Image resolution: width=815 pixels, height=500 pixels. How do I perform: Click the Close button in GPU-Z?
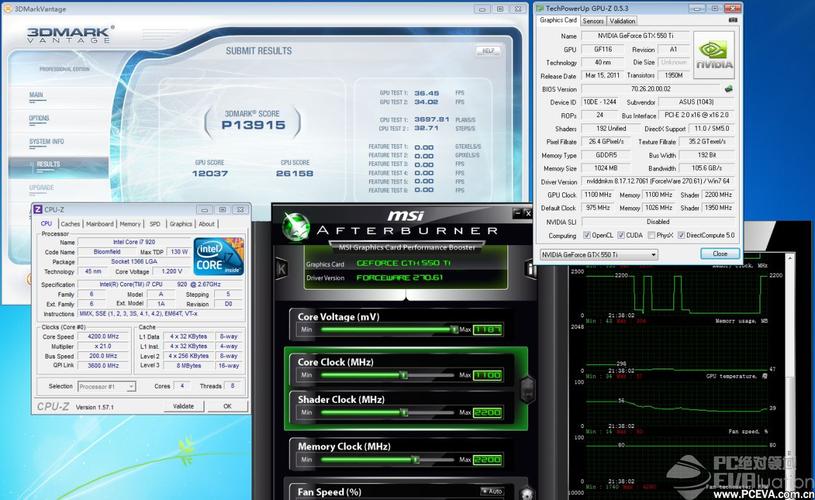(720, 254)
